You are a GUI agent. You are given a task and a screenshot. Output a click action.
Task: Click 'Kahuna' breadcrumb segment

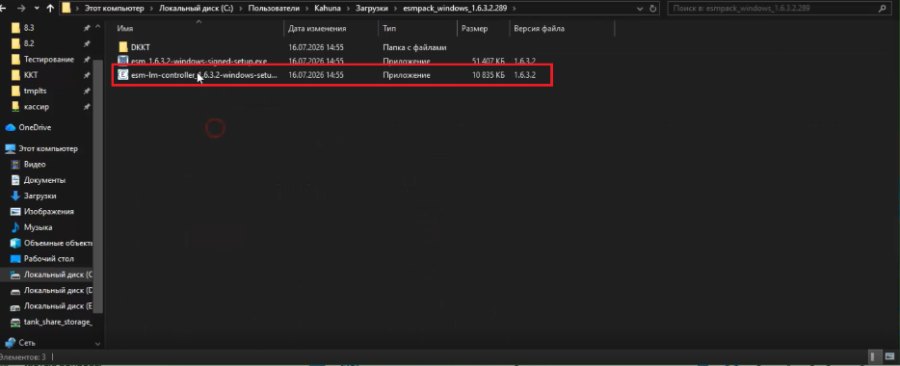pyautogui.click(x=327, y=9)
